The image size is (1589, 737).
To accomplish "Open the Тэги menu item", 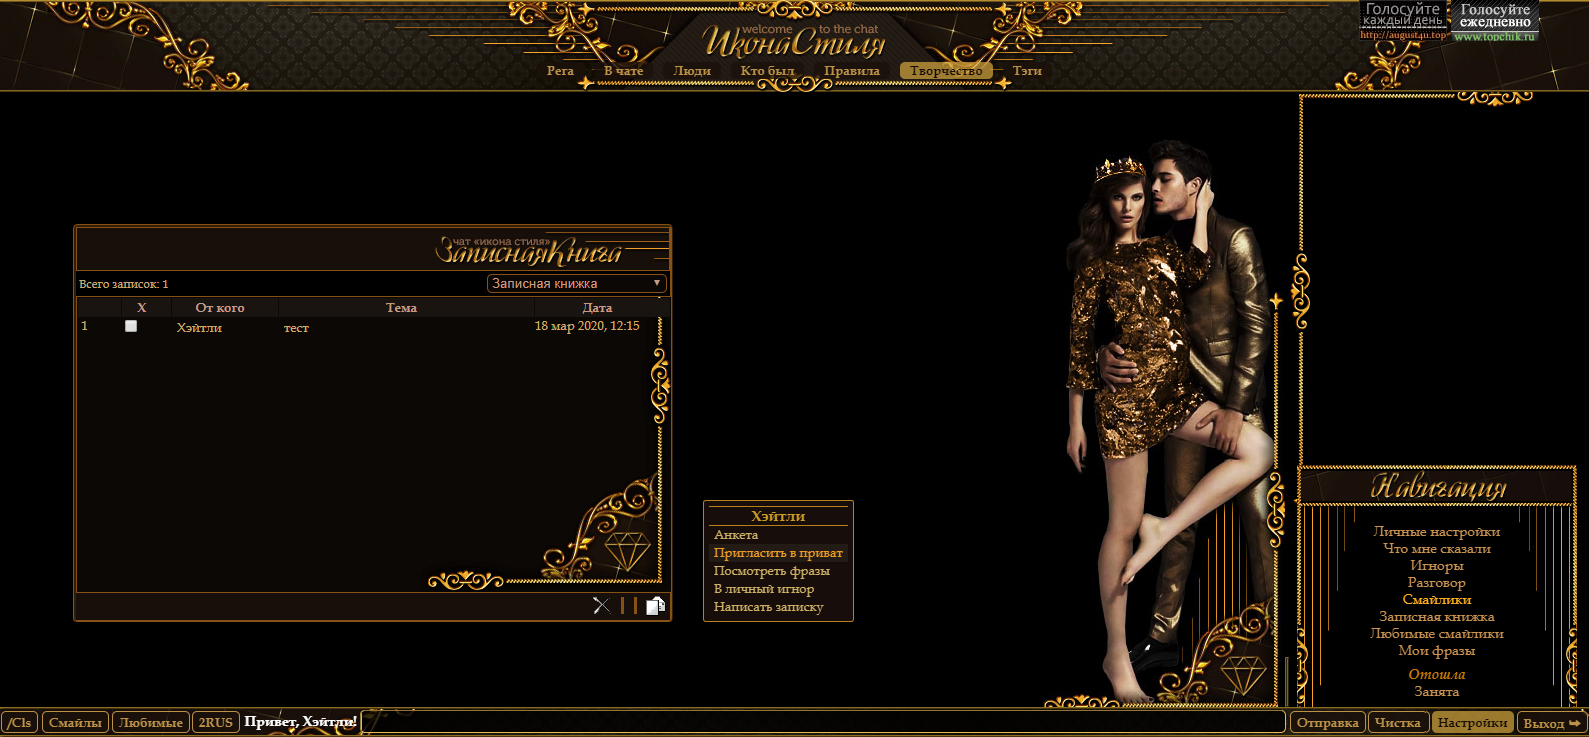I will (1027, 71).
